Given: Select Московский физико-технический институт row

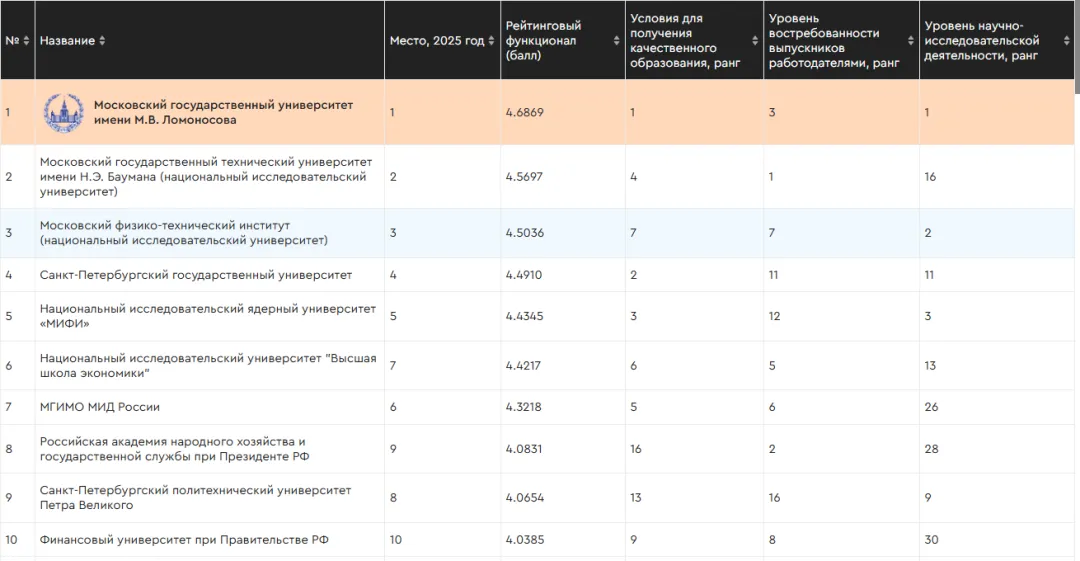Looking at the screenshot, I should [537, 233].
